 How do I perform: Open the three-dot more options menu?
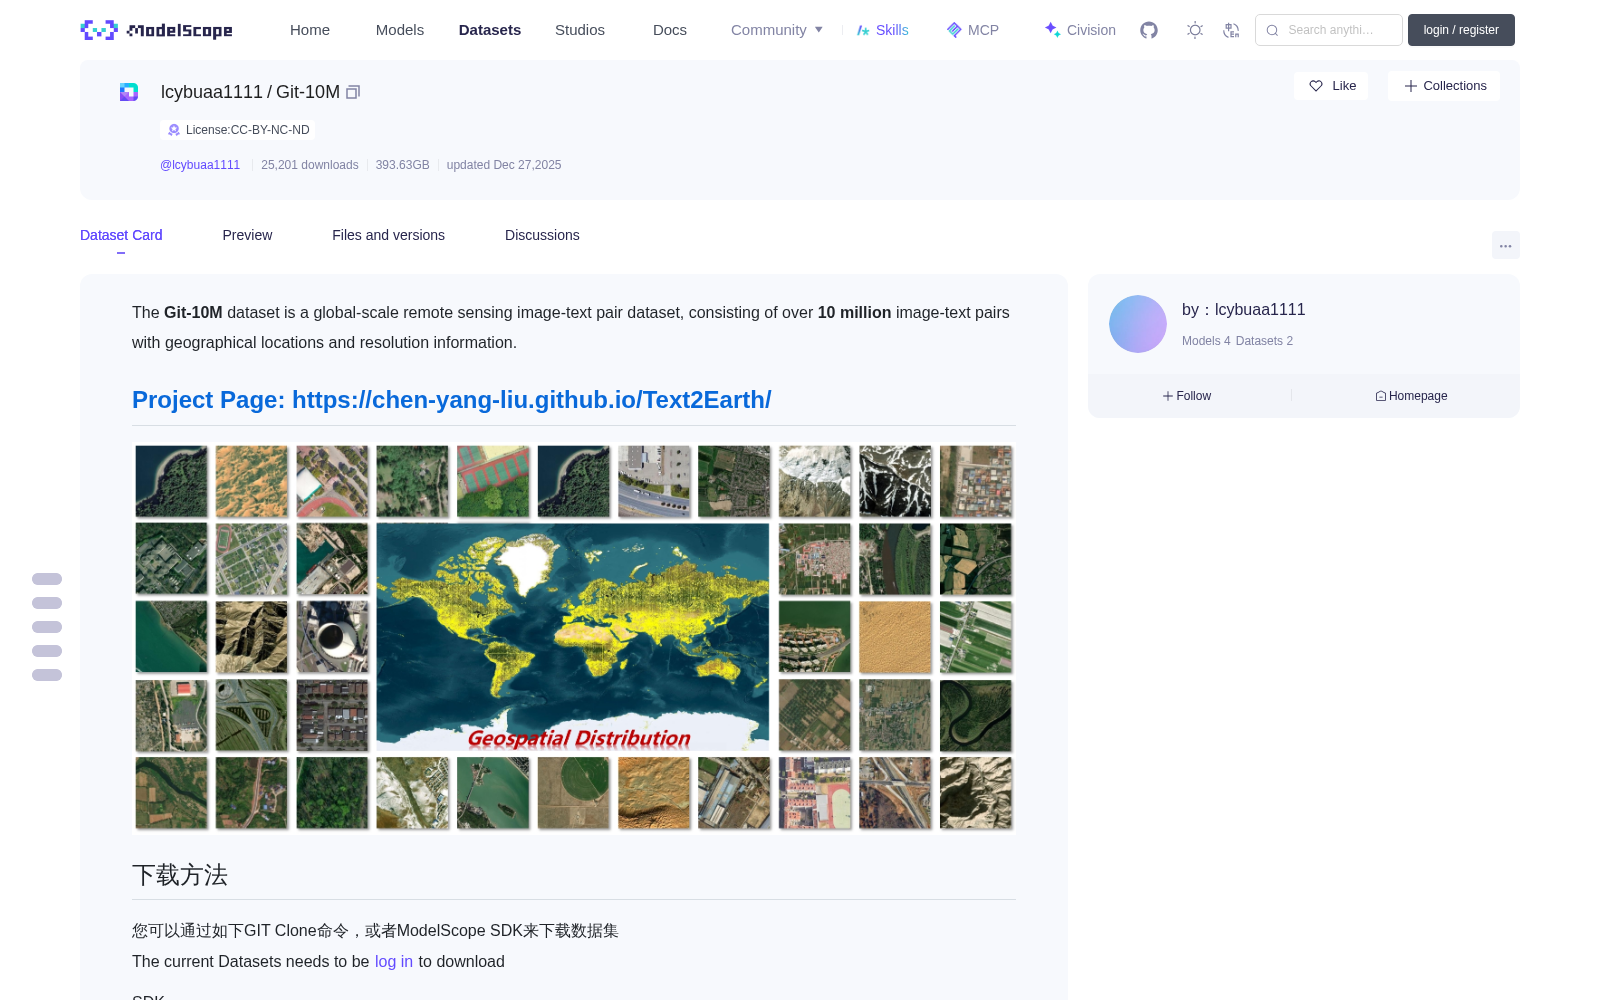click(x=1506, y=245)
